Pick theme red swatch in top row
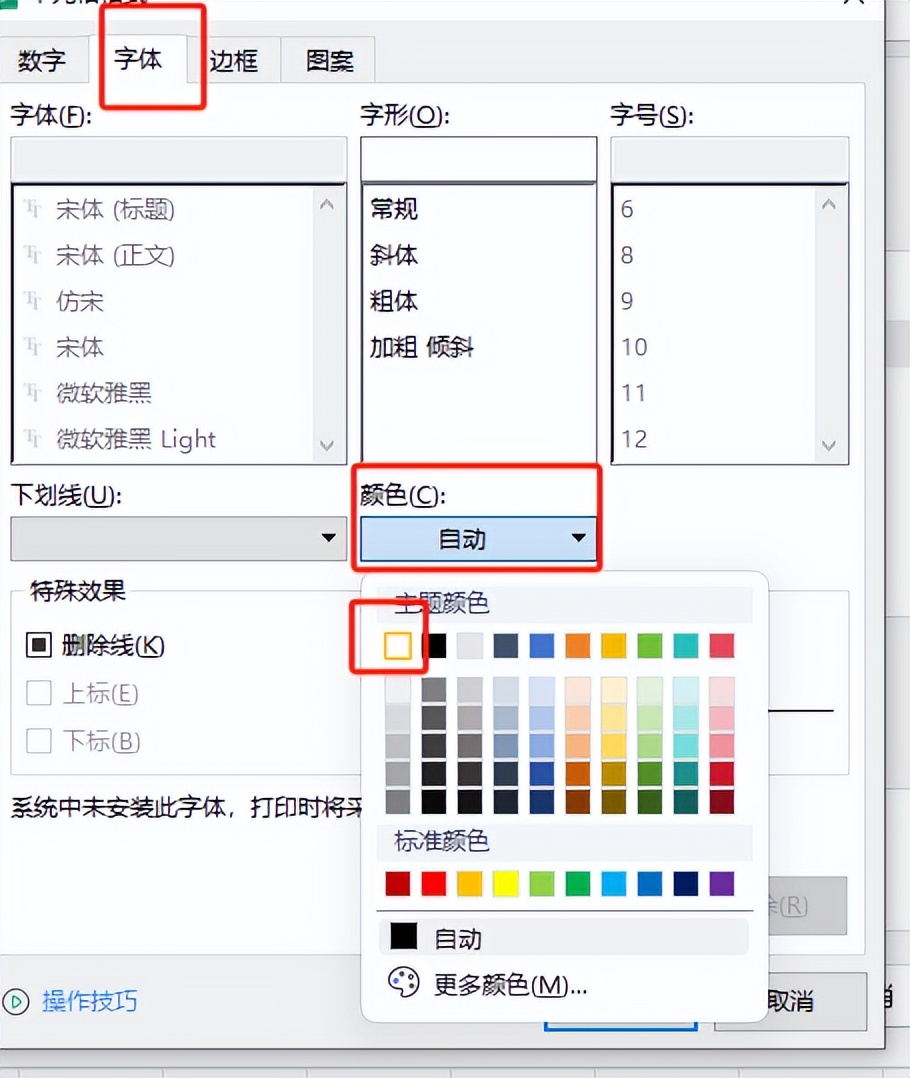Image resolution: width=910 pixels, height=1078 pixels. click(x=722, y=646)
